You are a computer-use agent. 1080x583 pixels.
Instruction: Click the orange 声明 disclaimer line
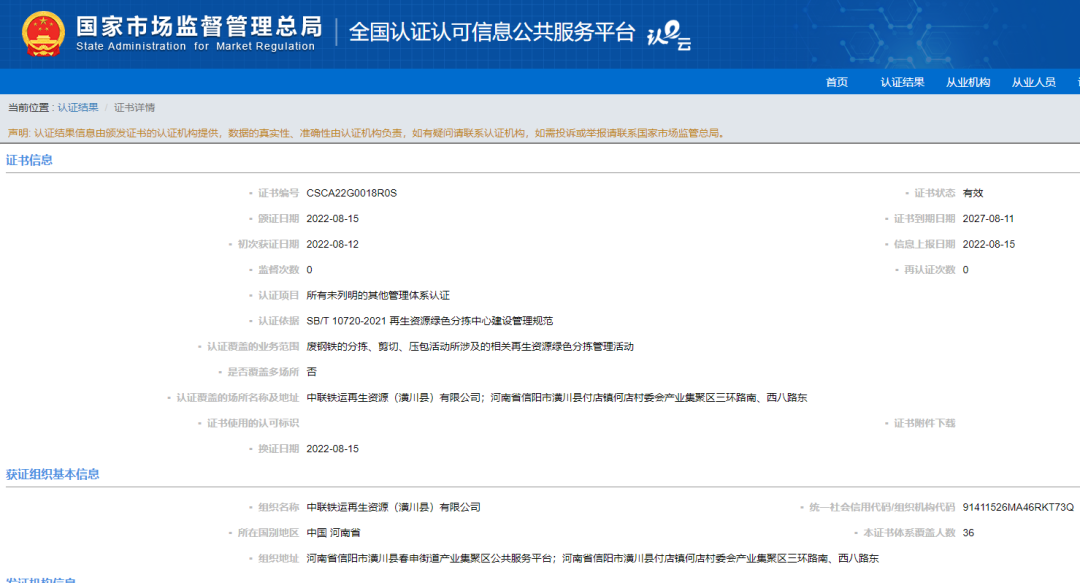[366, 133]
